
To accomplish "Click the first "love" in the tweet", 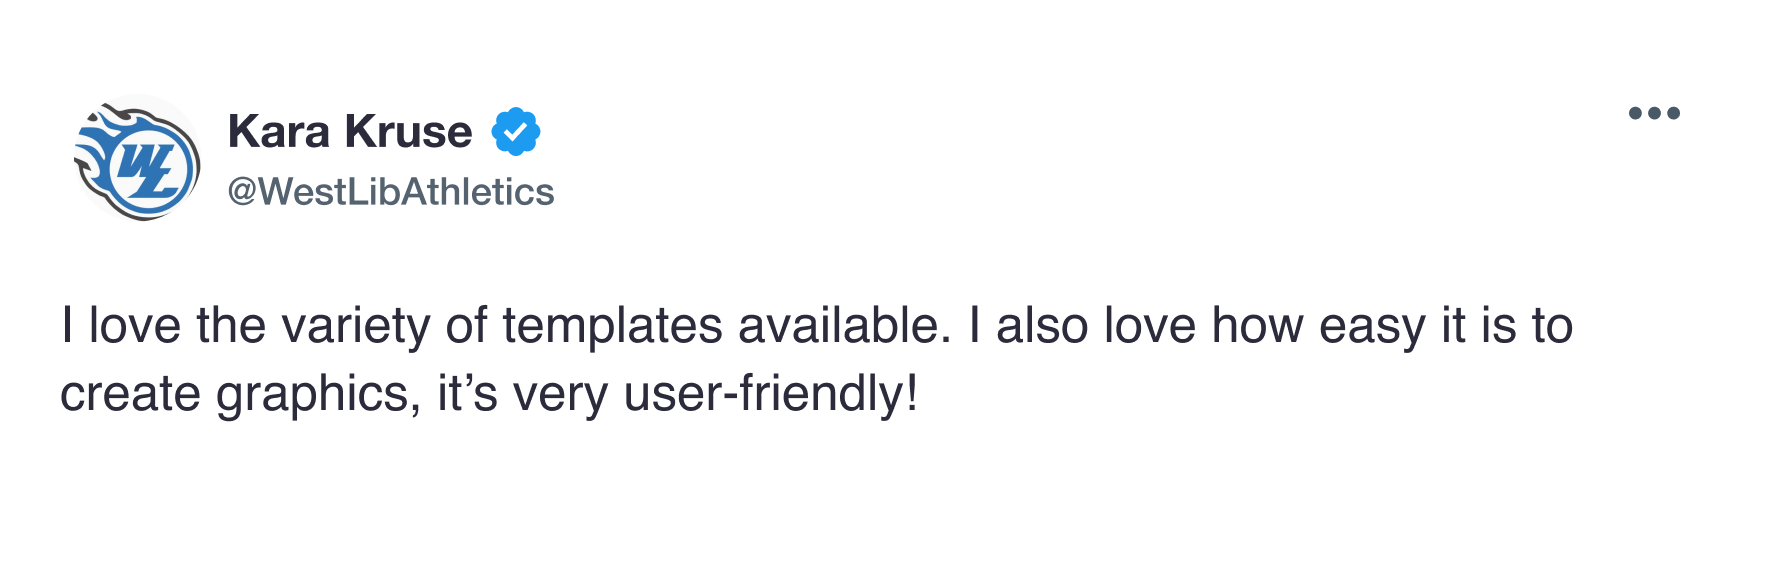I will click(135, 326).
